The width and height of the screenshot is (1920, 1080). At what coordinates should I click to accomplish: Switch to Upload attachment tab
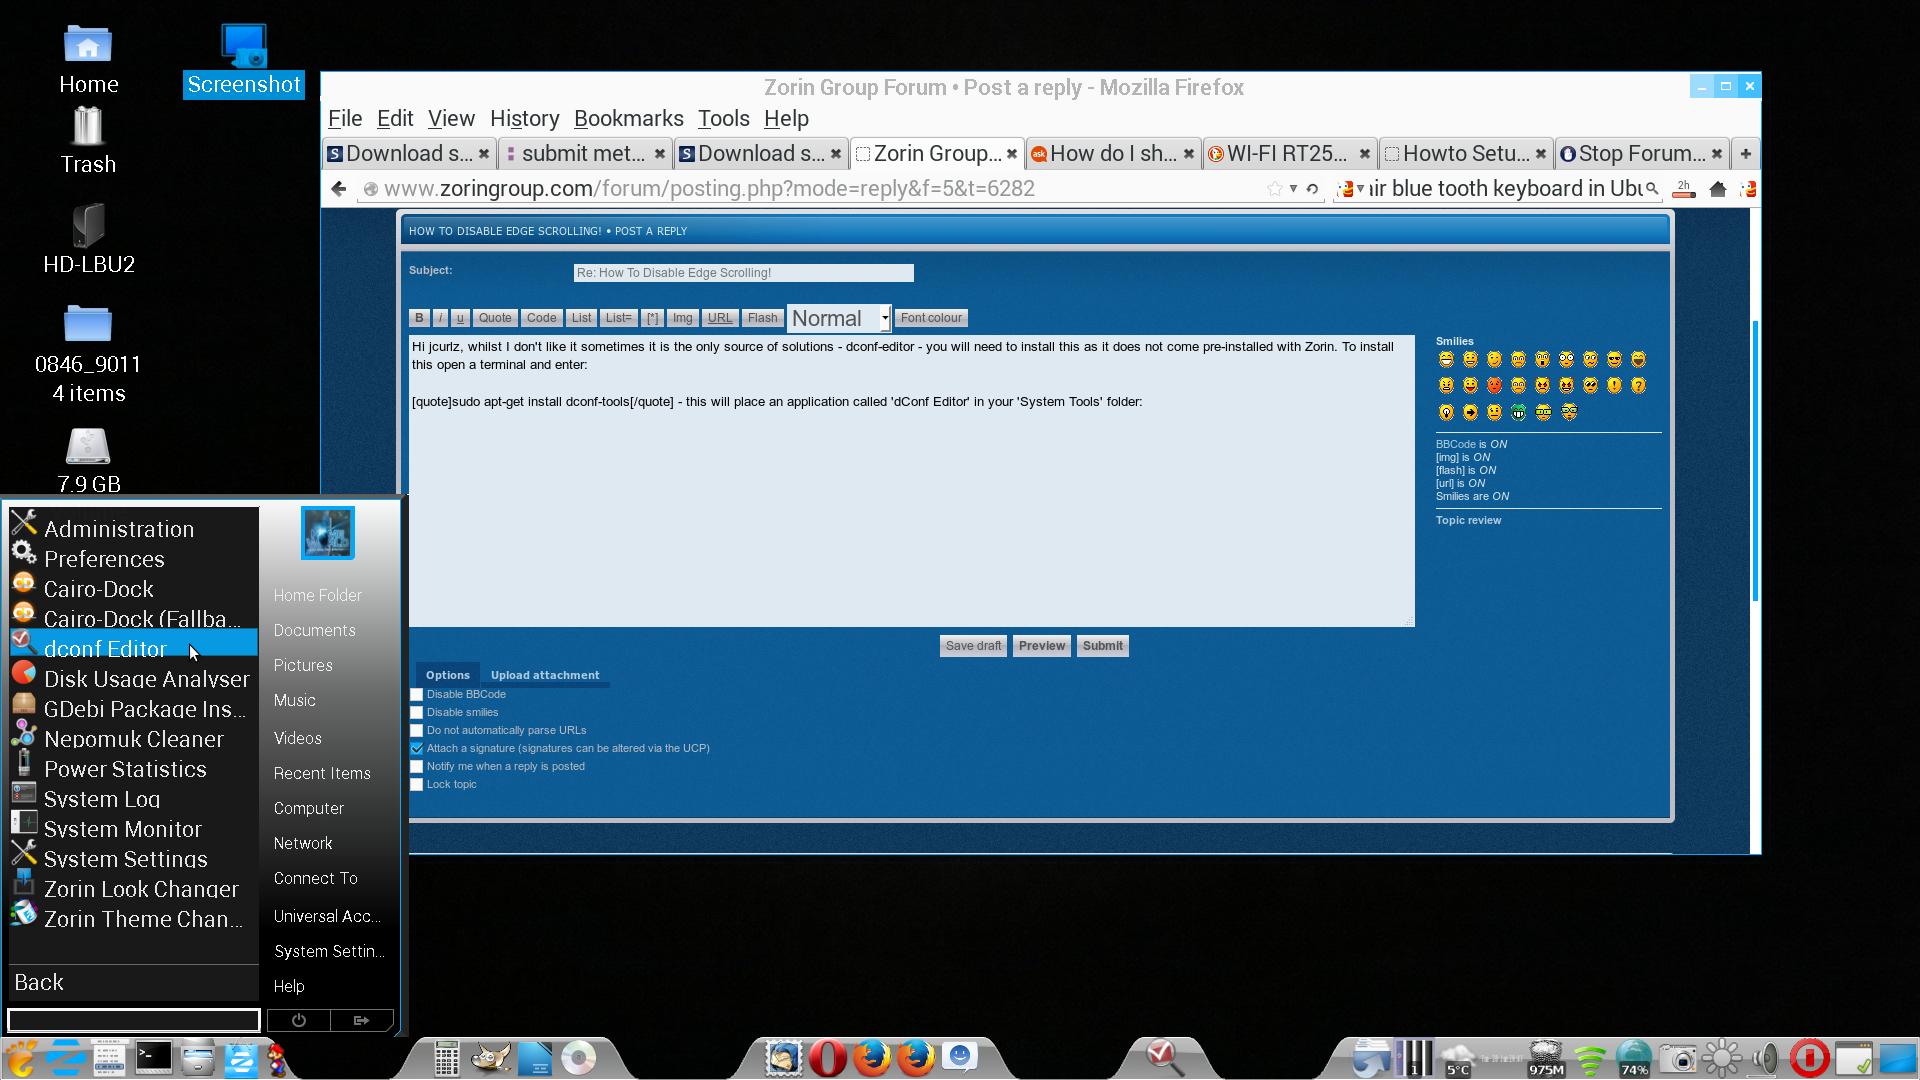click(545, 675)
